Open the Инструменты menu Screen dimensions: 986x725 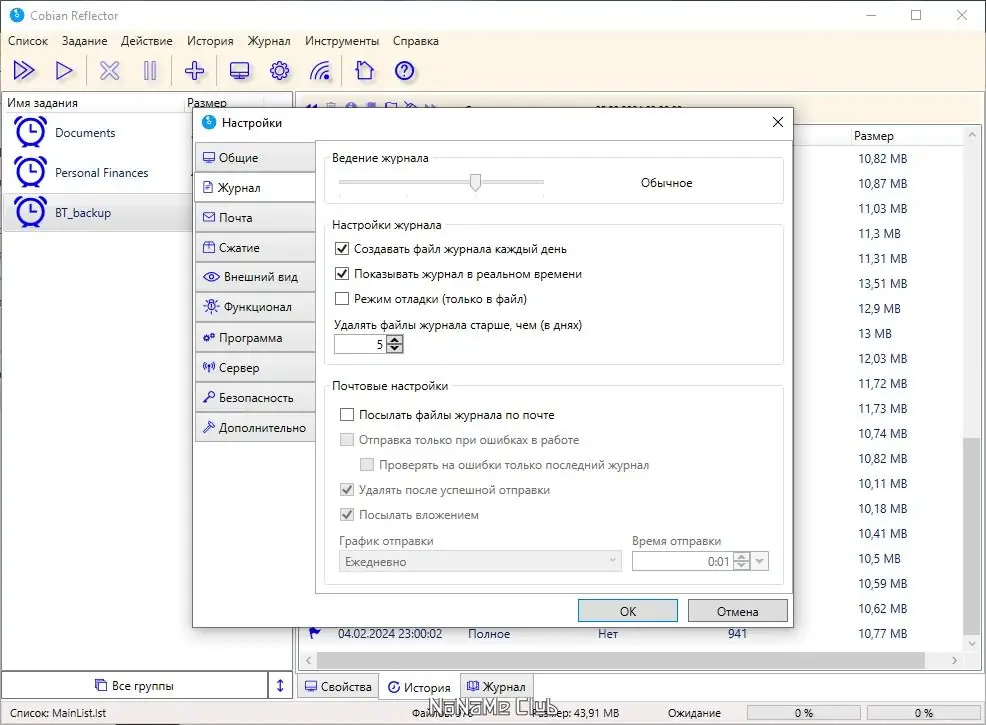(341, 41)
